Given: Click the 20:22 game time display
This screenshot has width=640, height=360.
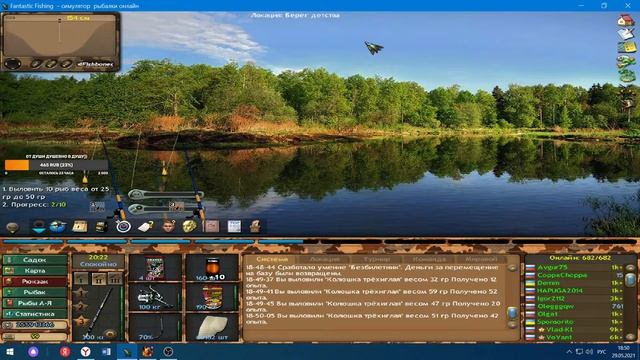Looking at the screenshot, I should 98,257.
